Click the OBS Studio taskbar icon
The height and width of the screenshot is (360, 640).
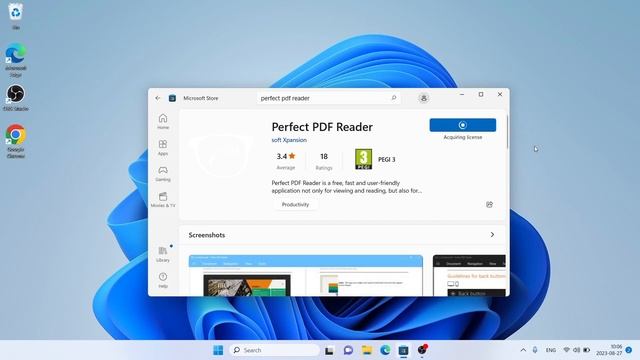pos(422,350)
